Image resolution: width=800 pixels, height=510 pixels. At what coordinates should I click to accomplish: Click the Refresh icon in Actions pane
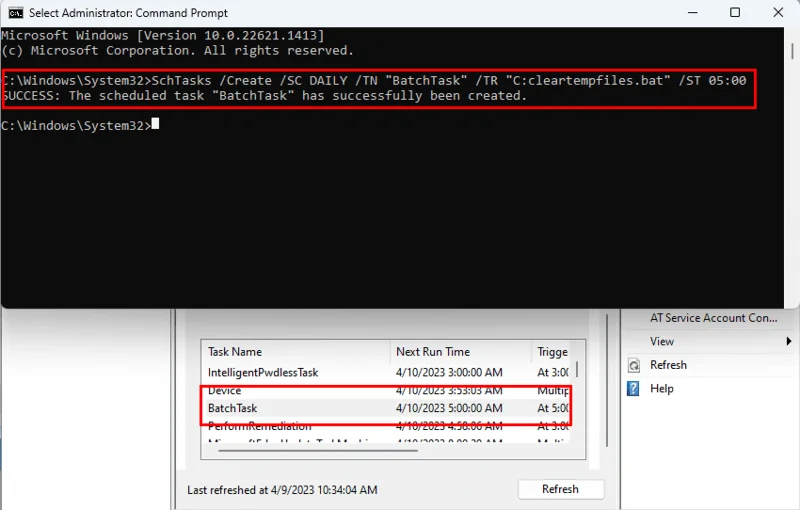[x=634, y=365]
